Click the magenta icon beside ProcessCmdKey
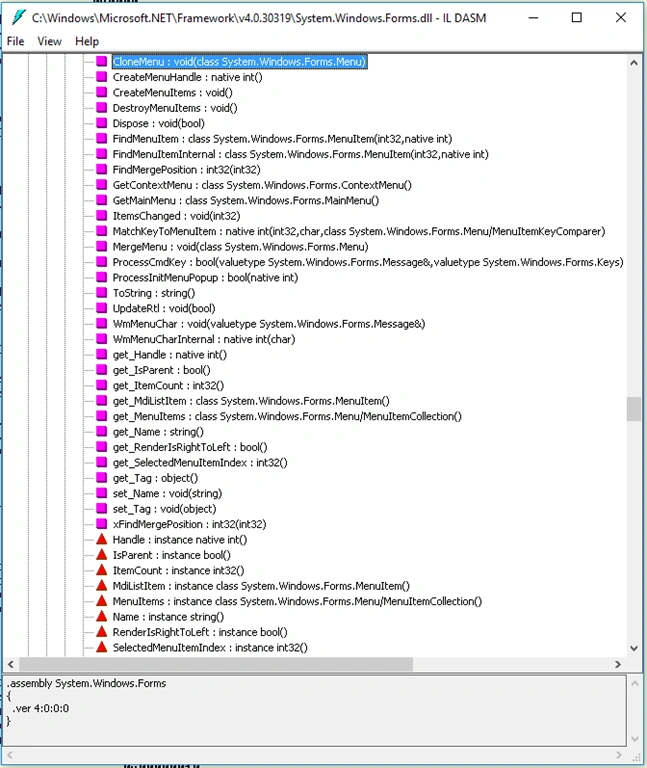This screenshot has height=768, width=647. [x=101, y=262]
